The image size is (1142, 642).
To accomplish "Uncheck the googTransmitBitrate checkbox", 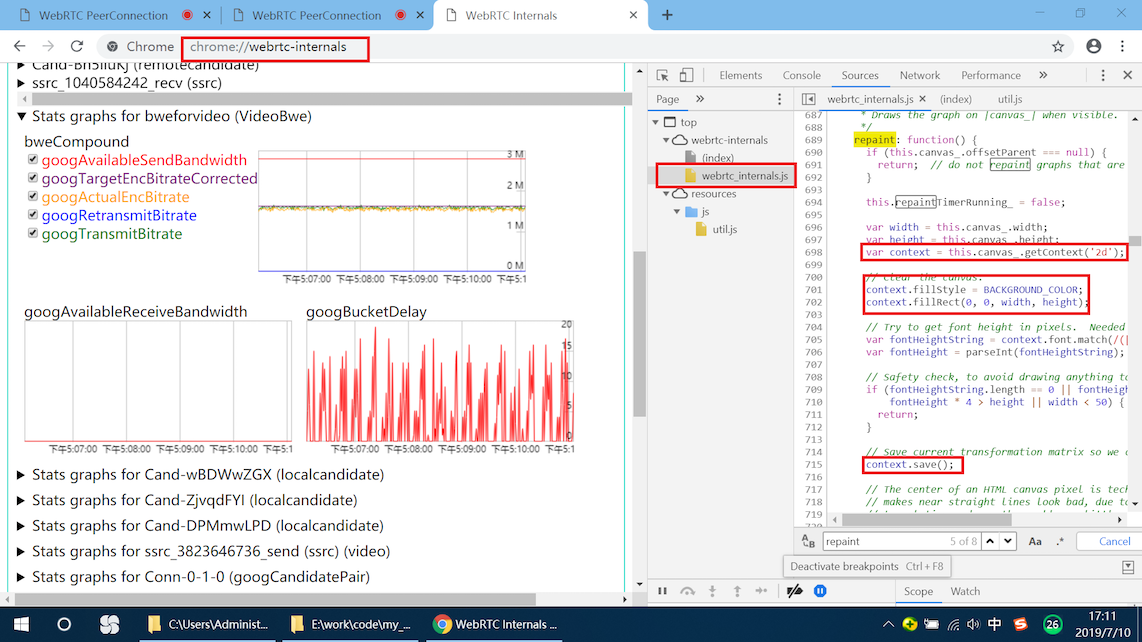I will click(33, 234).
